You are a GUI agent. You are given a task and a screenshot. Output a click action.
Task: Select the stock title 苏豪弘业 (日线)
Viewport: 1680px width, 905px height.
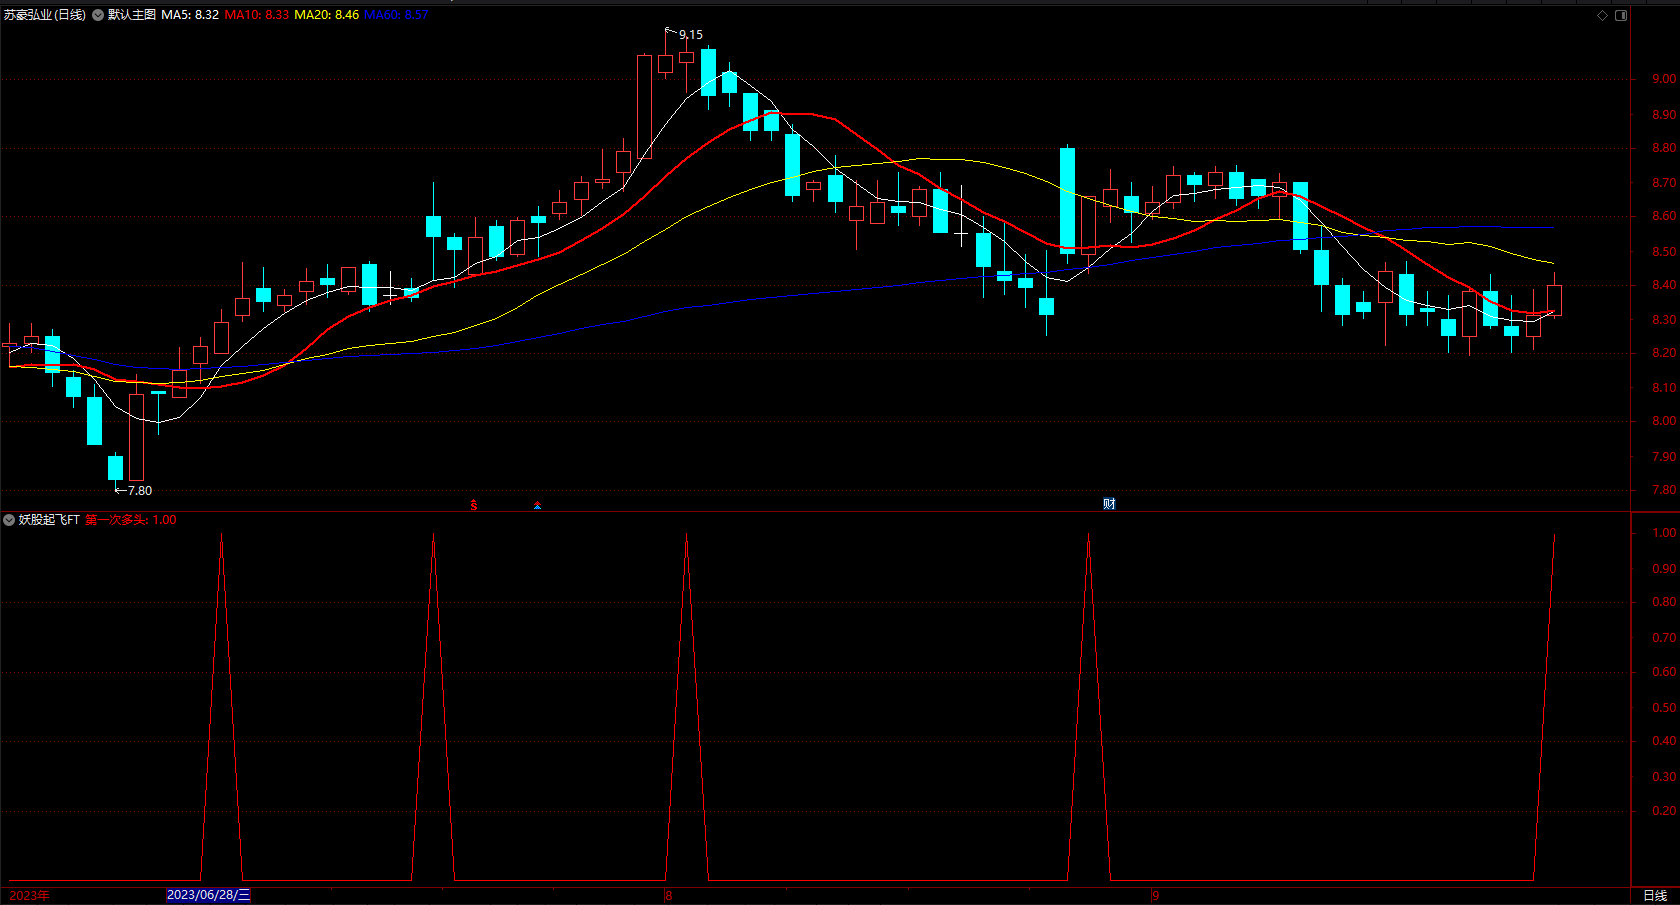click(x=45, y=15)
